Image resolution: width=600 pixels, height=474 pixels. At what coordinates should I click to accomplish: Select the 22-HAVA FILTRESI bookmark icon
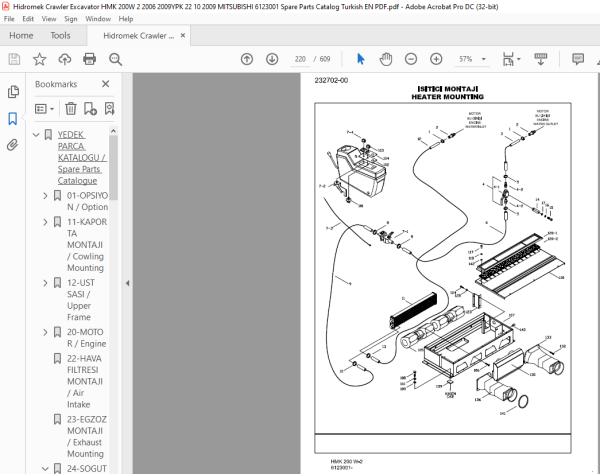57,358
